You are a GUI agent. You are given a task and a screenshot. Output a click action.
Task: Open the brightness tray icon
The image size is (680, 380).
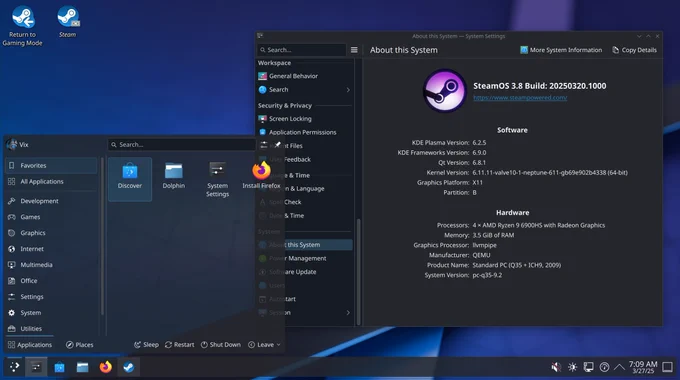572,367
